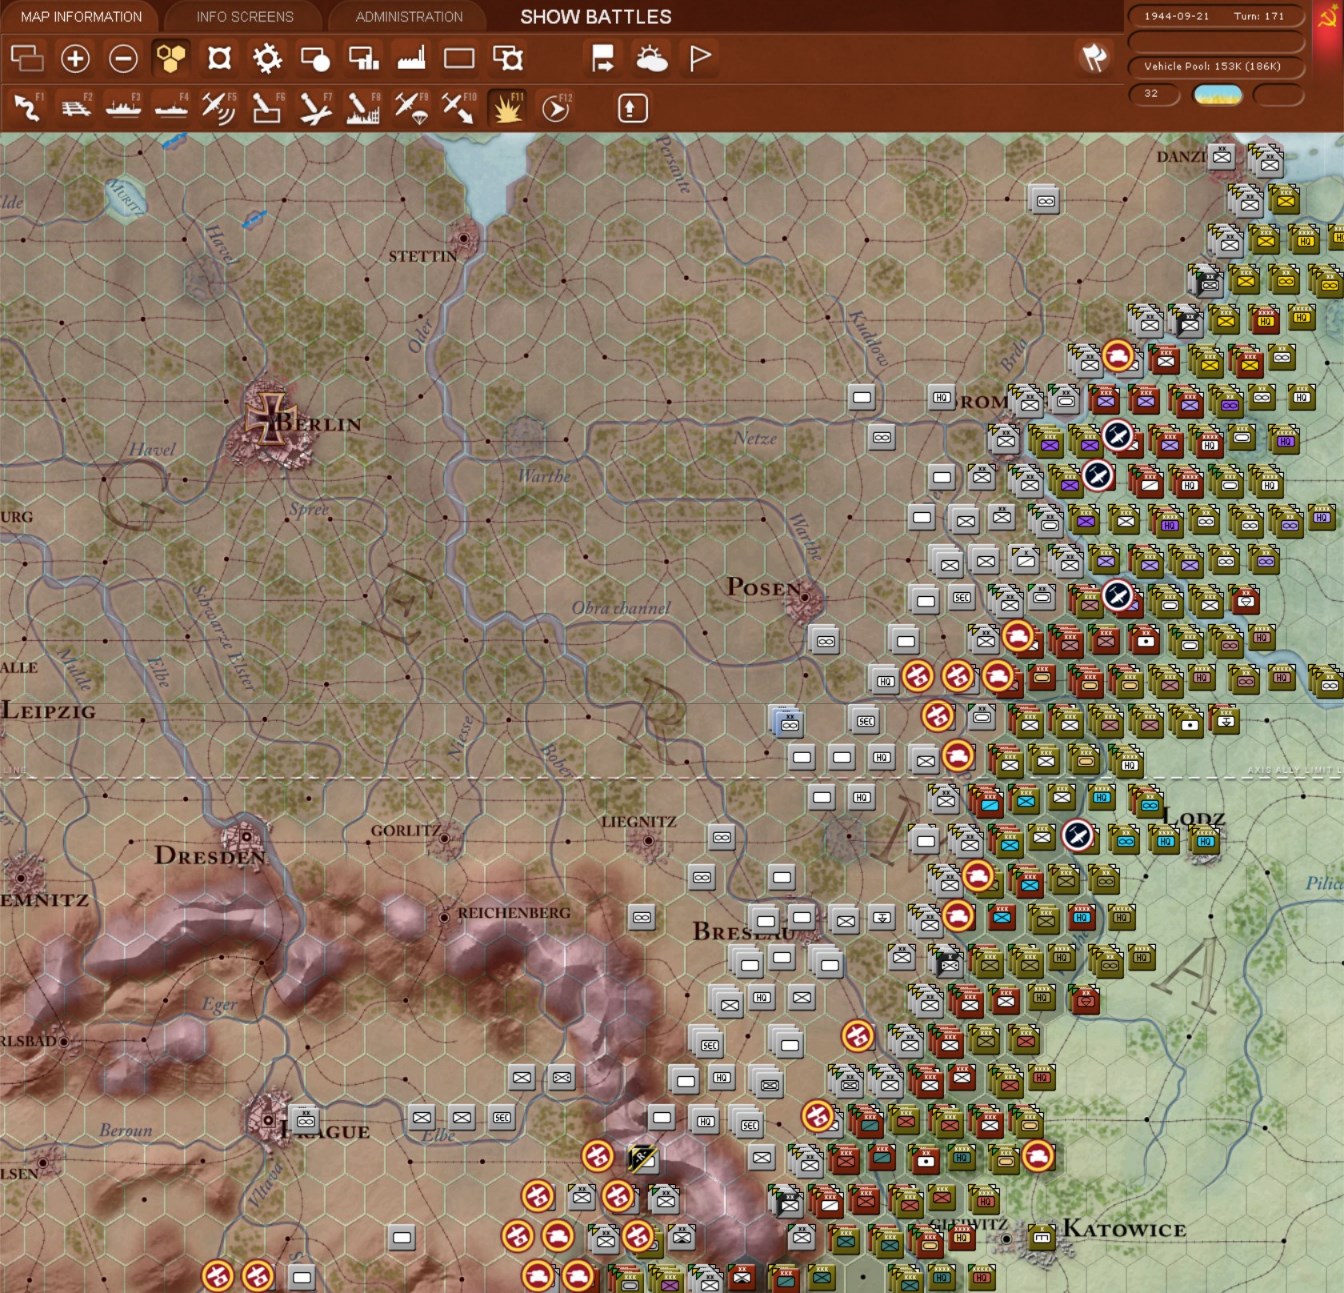Click the pennant flag outline icon
Viewport: 1344px width, 1293px height.
click(700, 59)
